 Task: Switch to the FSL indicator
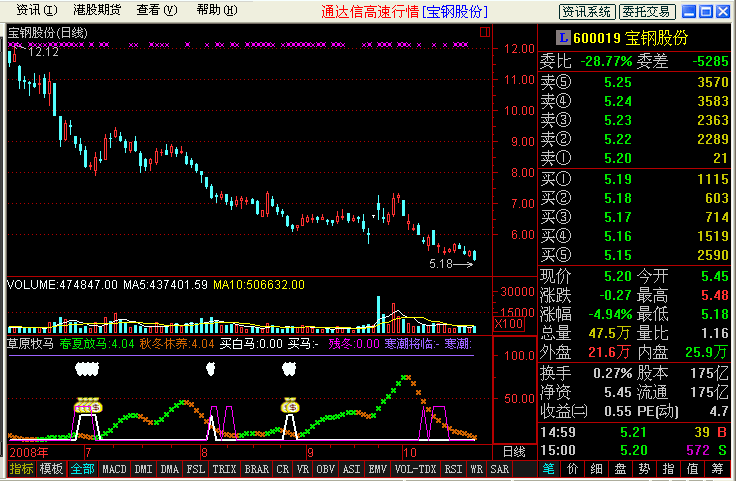coord(196,469)
